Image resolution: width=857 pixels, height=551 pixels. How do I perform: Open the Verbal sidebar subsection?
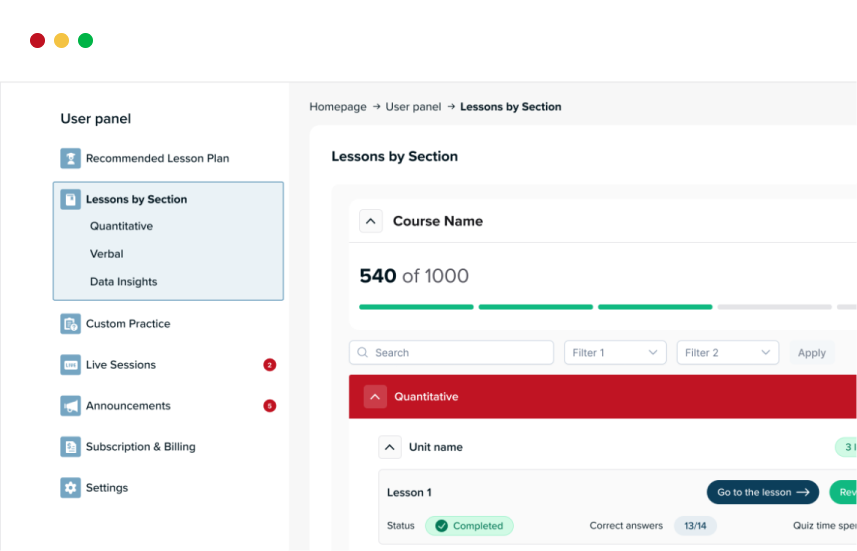click(107, 254)
